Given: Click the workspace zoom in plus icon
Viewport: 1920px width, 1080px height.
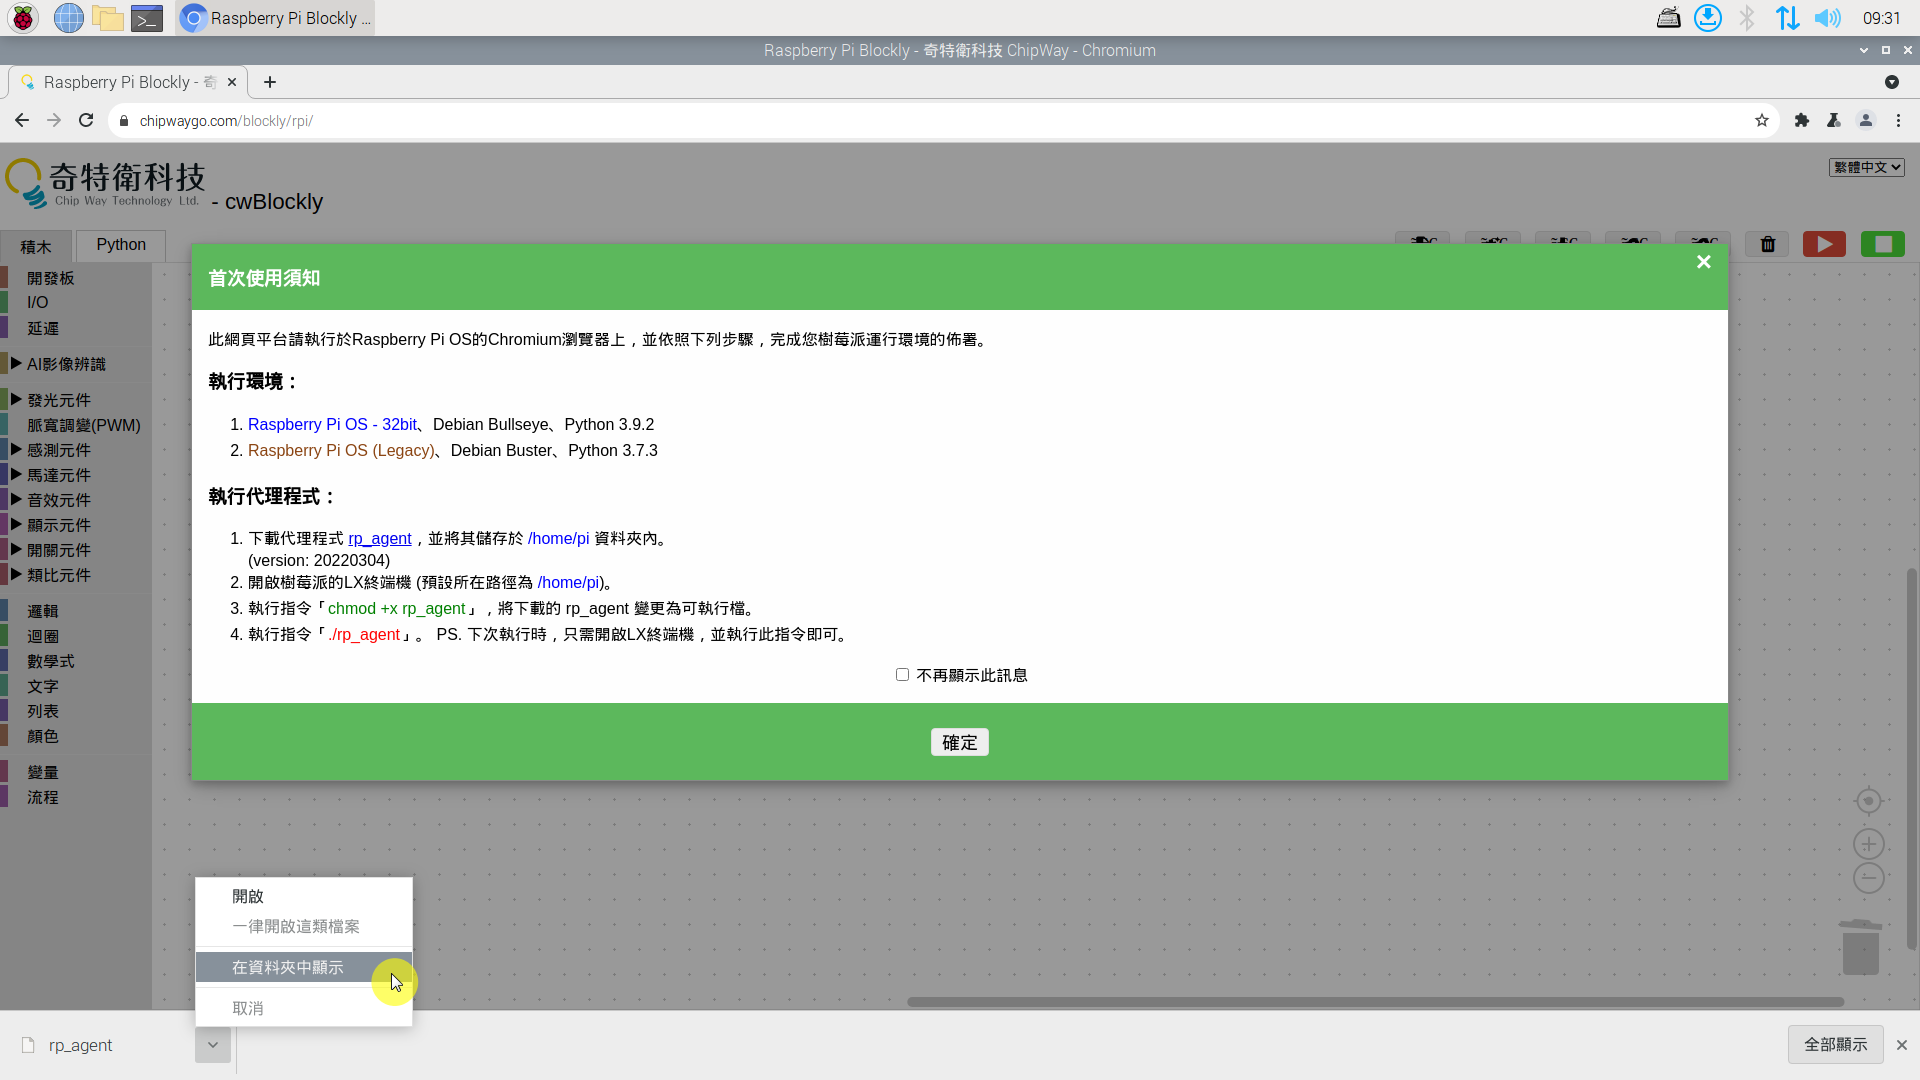Looking at the screenshot, I should pos(1868,843).
